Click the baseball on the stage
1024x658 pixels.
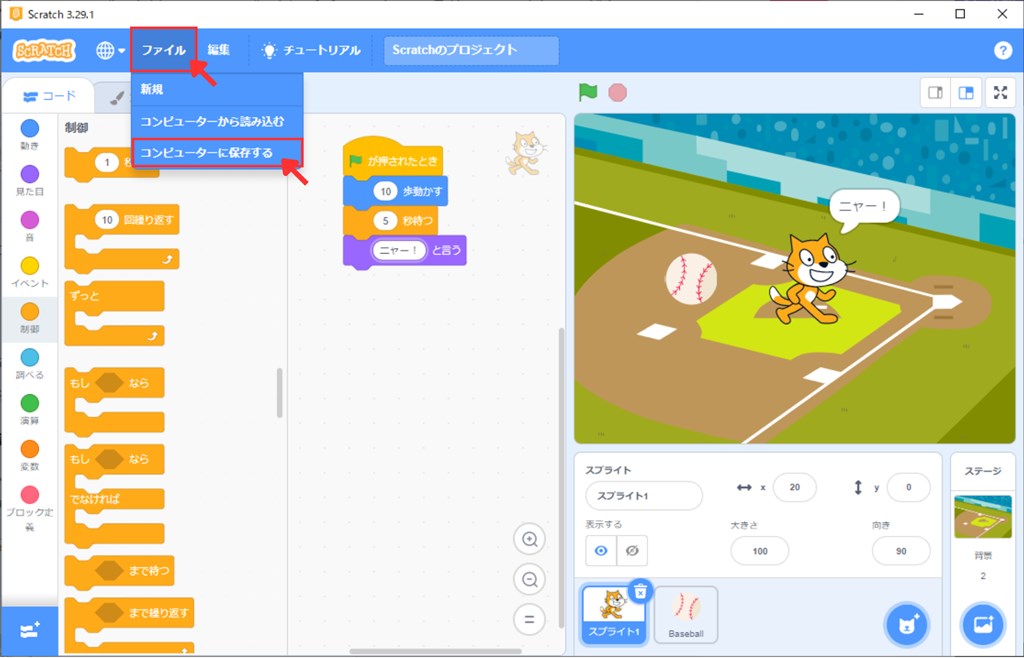coord(691,279)
